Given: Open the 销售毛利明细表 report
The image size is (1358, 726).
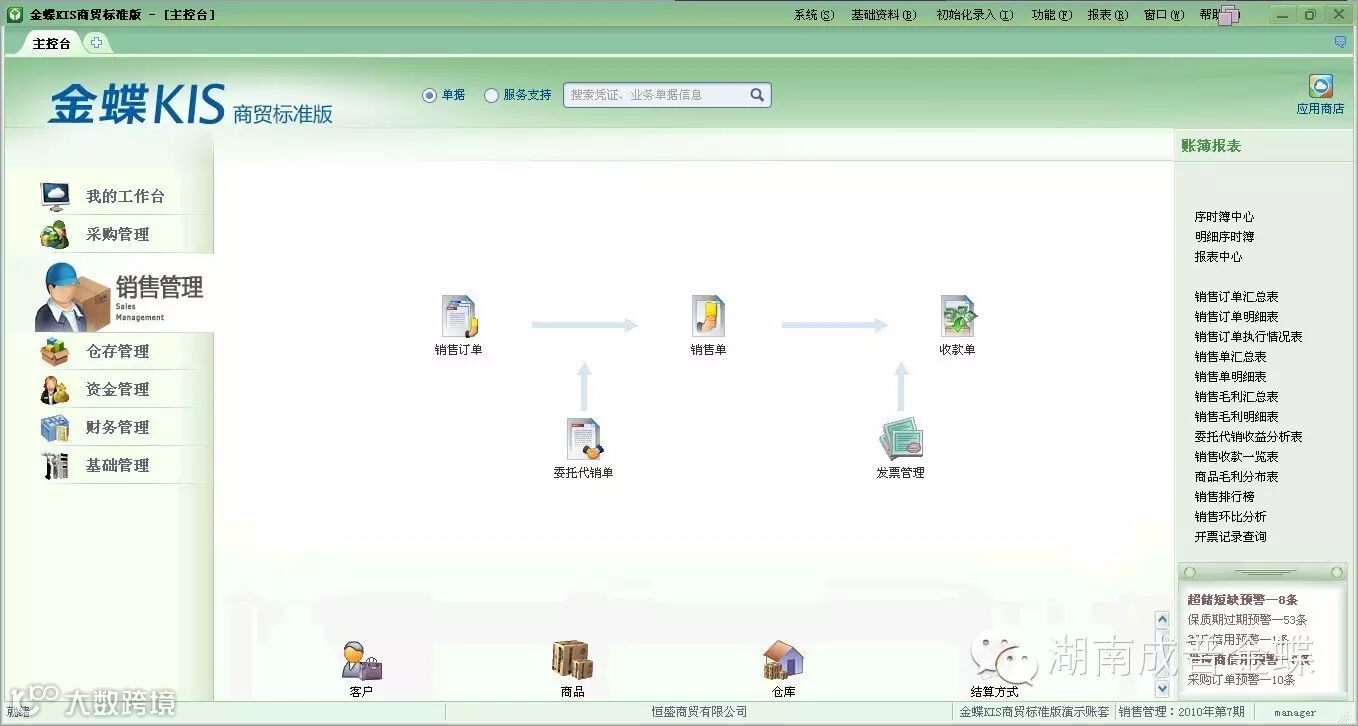Looking at the screenshot, I should click(1236, 417).
